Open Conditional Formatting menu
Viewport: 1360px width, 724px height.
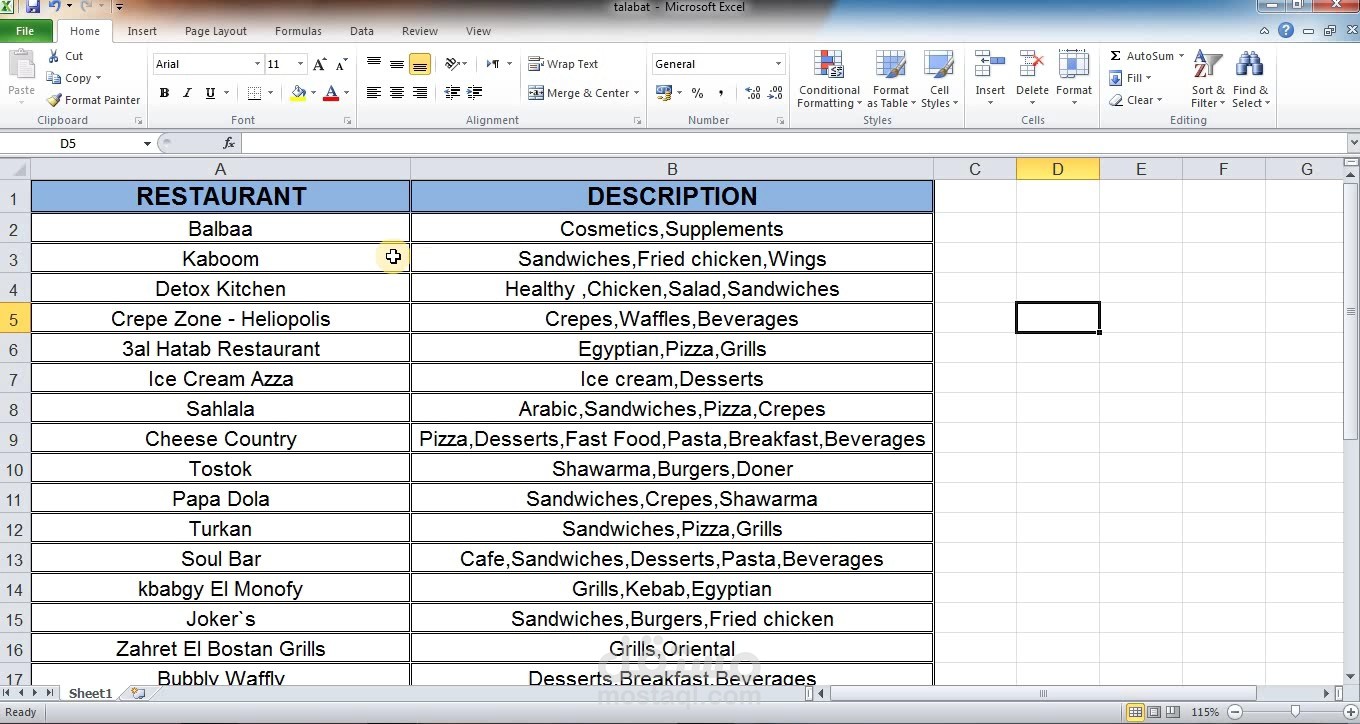[829, 79]
